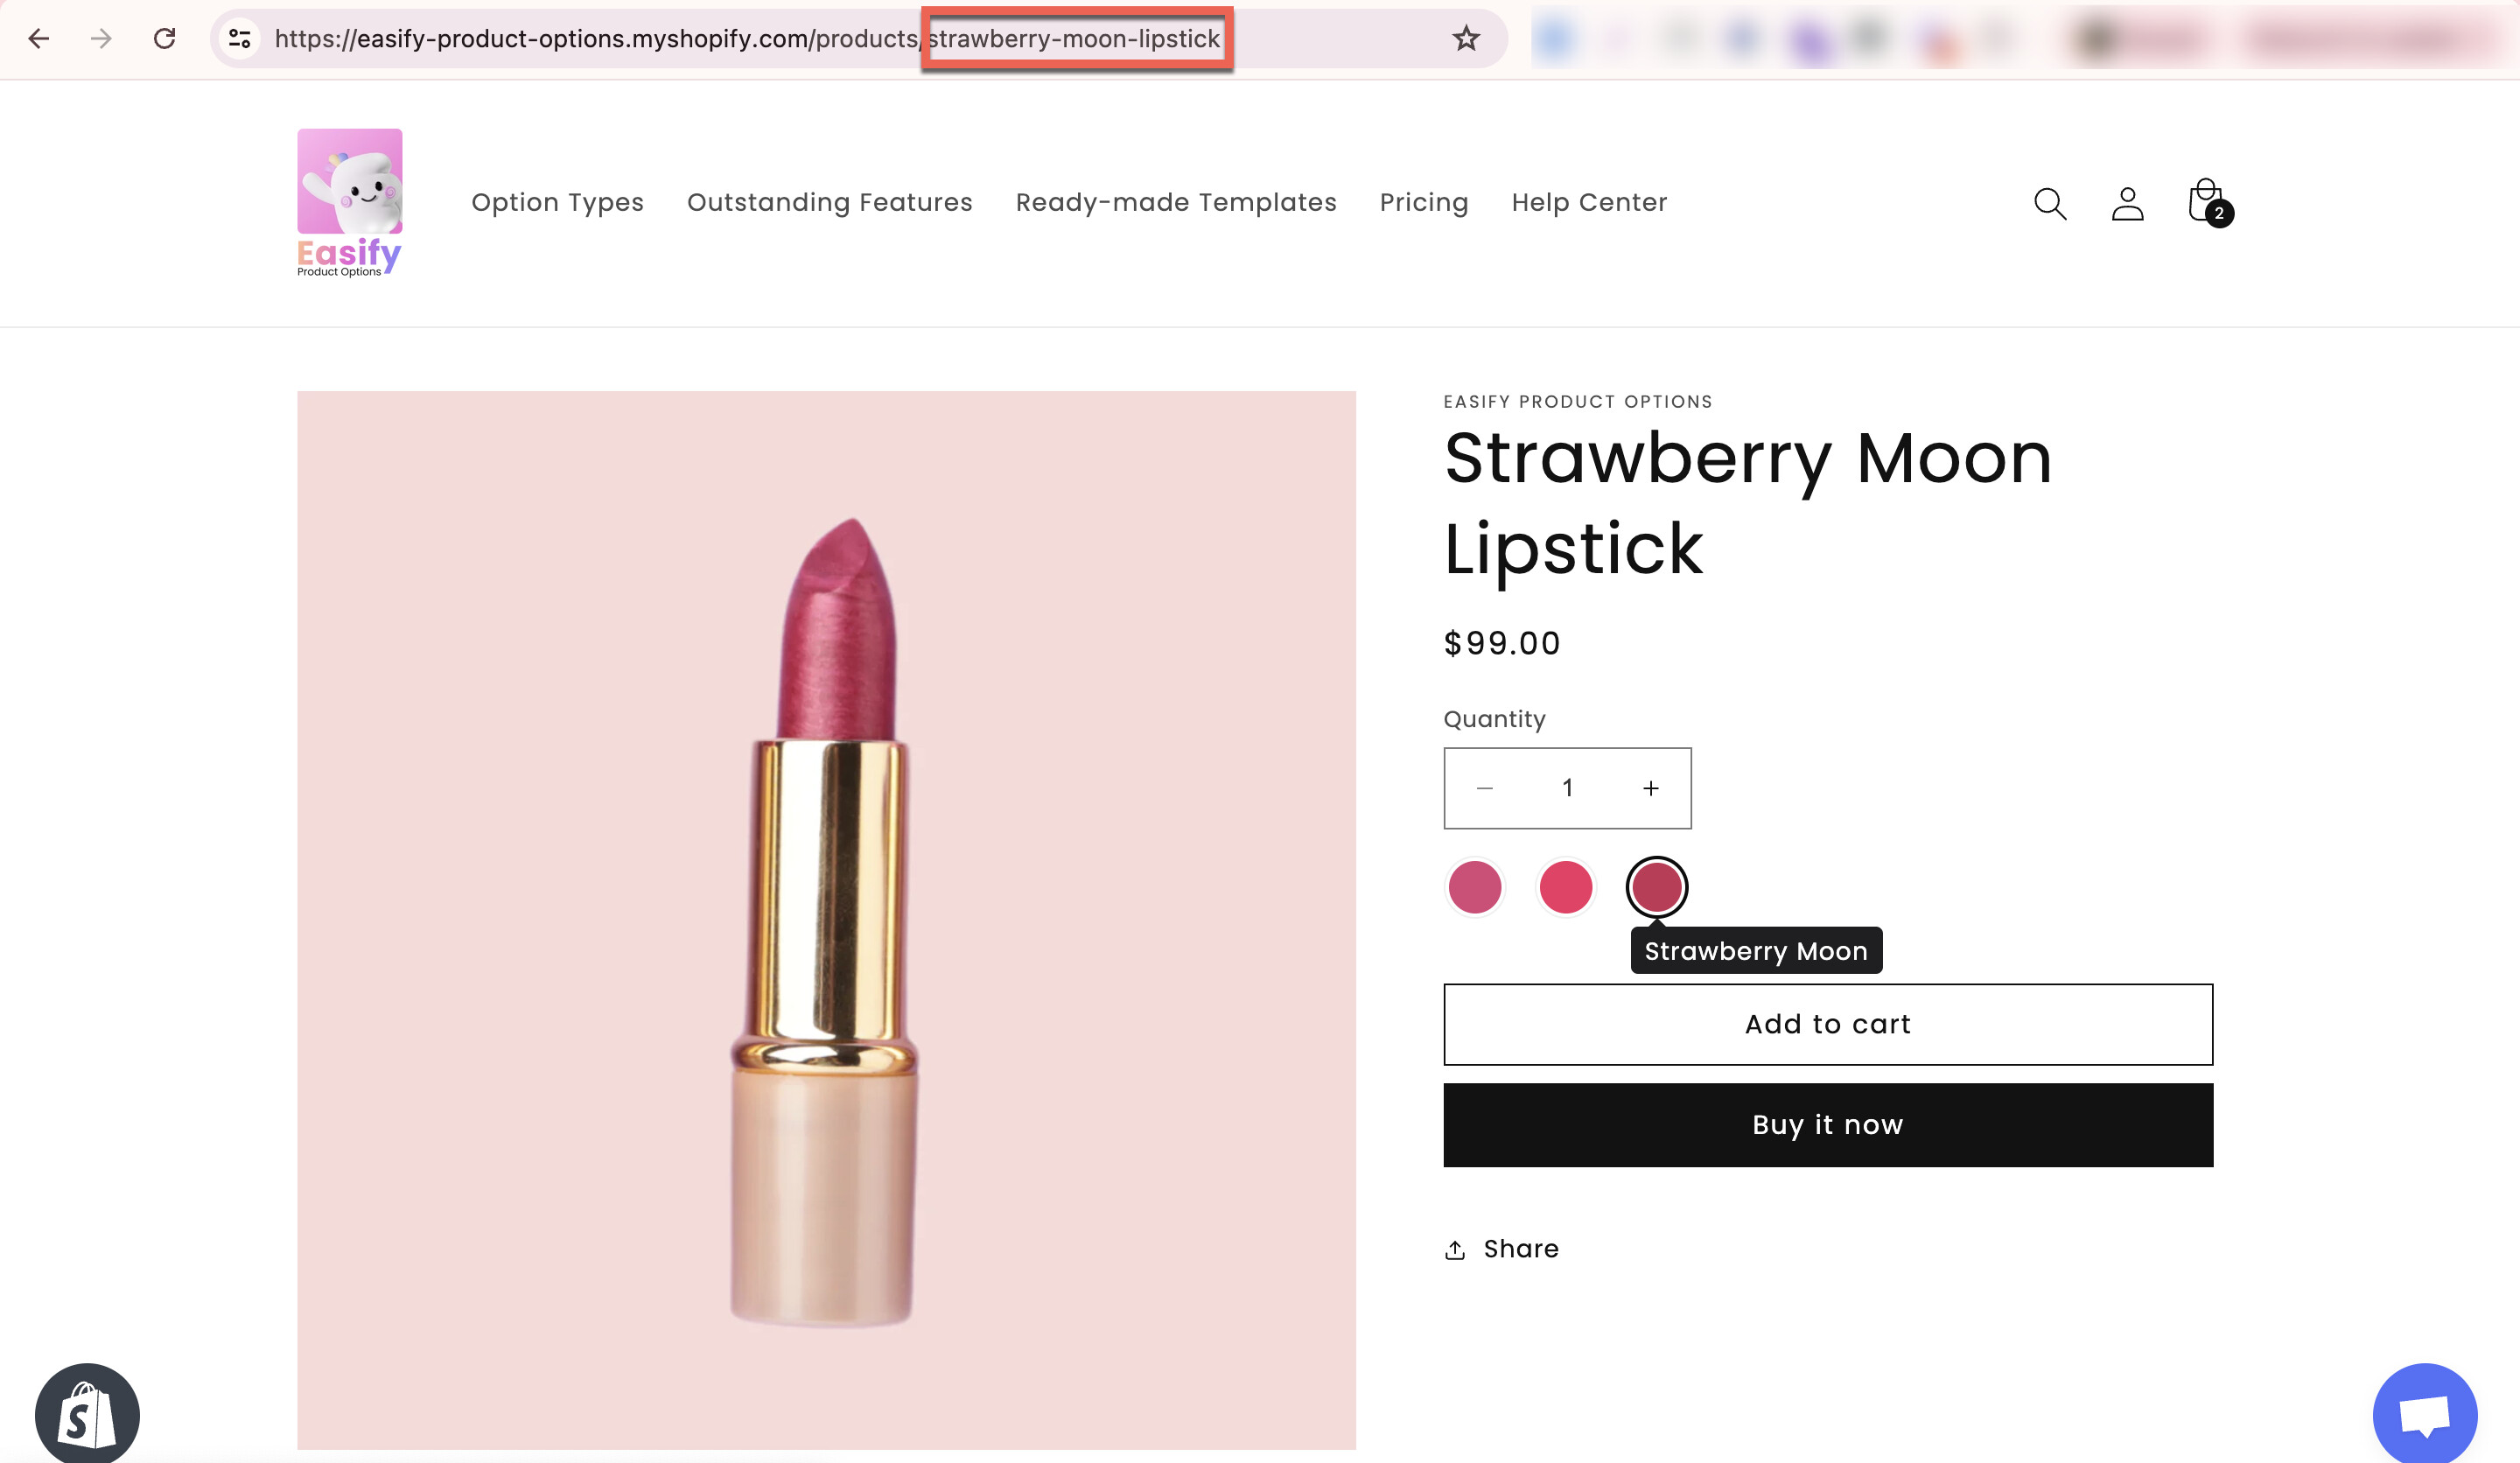2520x1463 pixels.
Task: Decrease quantity with the minus button
Action: tap(1485, 788)
